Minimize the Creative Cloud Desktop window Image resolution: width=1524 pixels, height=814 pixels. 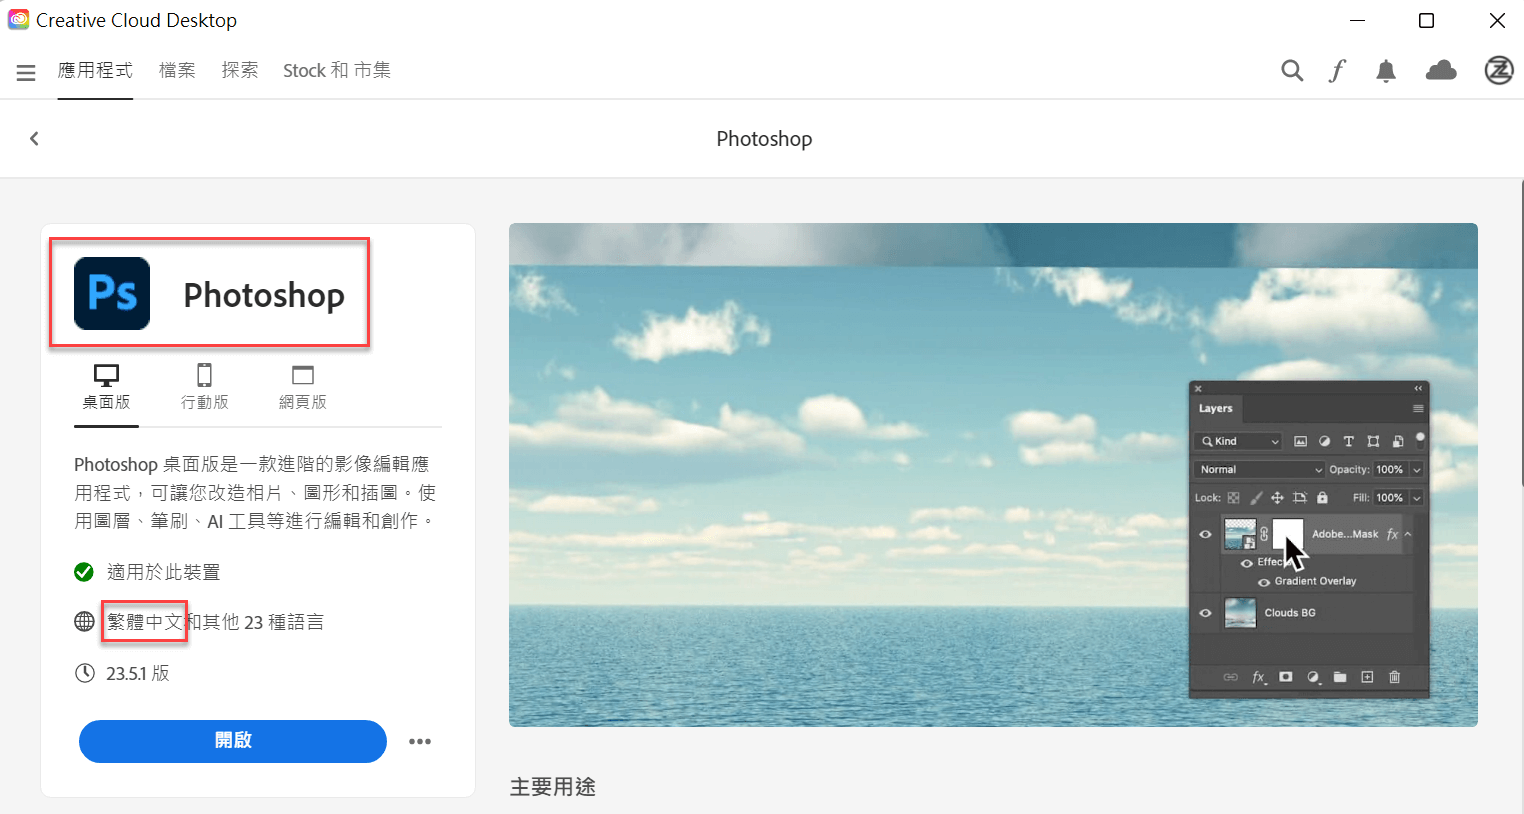[x=1357, y=20]
